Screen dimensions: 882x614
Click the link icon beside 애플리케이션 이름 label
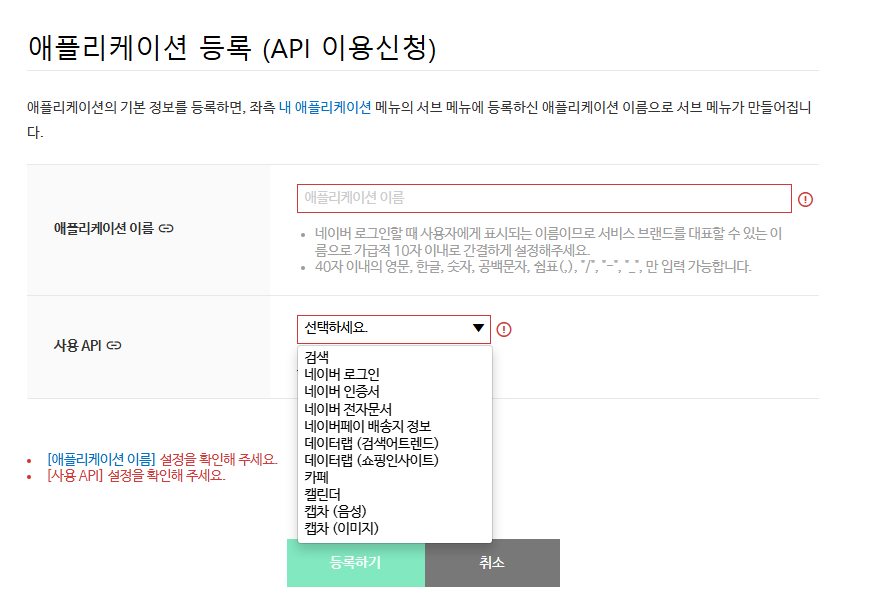(167, 229)
